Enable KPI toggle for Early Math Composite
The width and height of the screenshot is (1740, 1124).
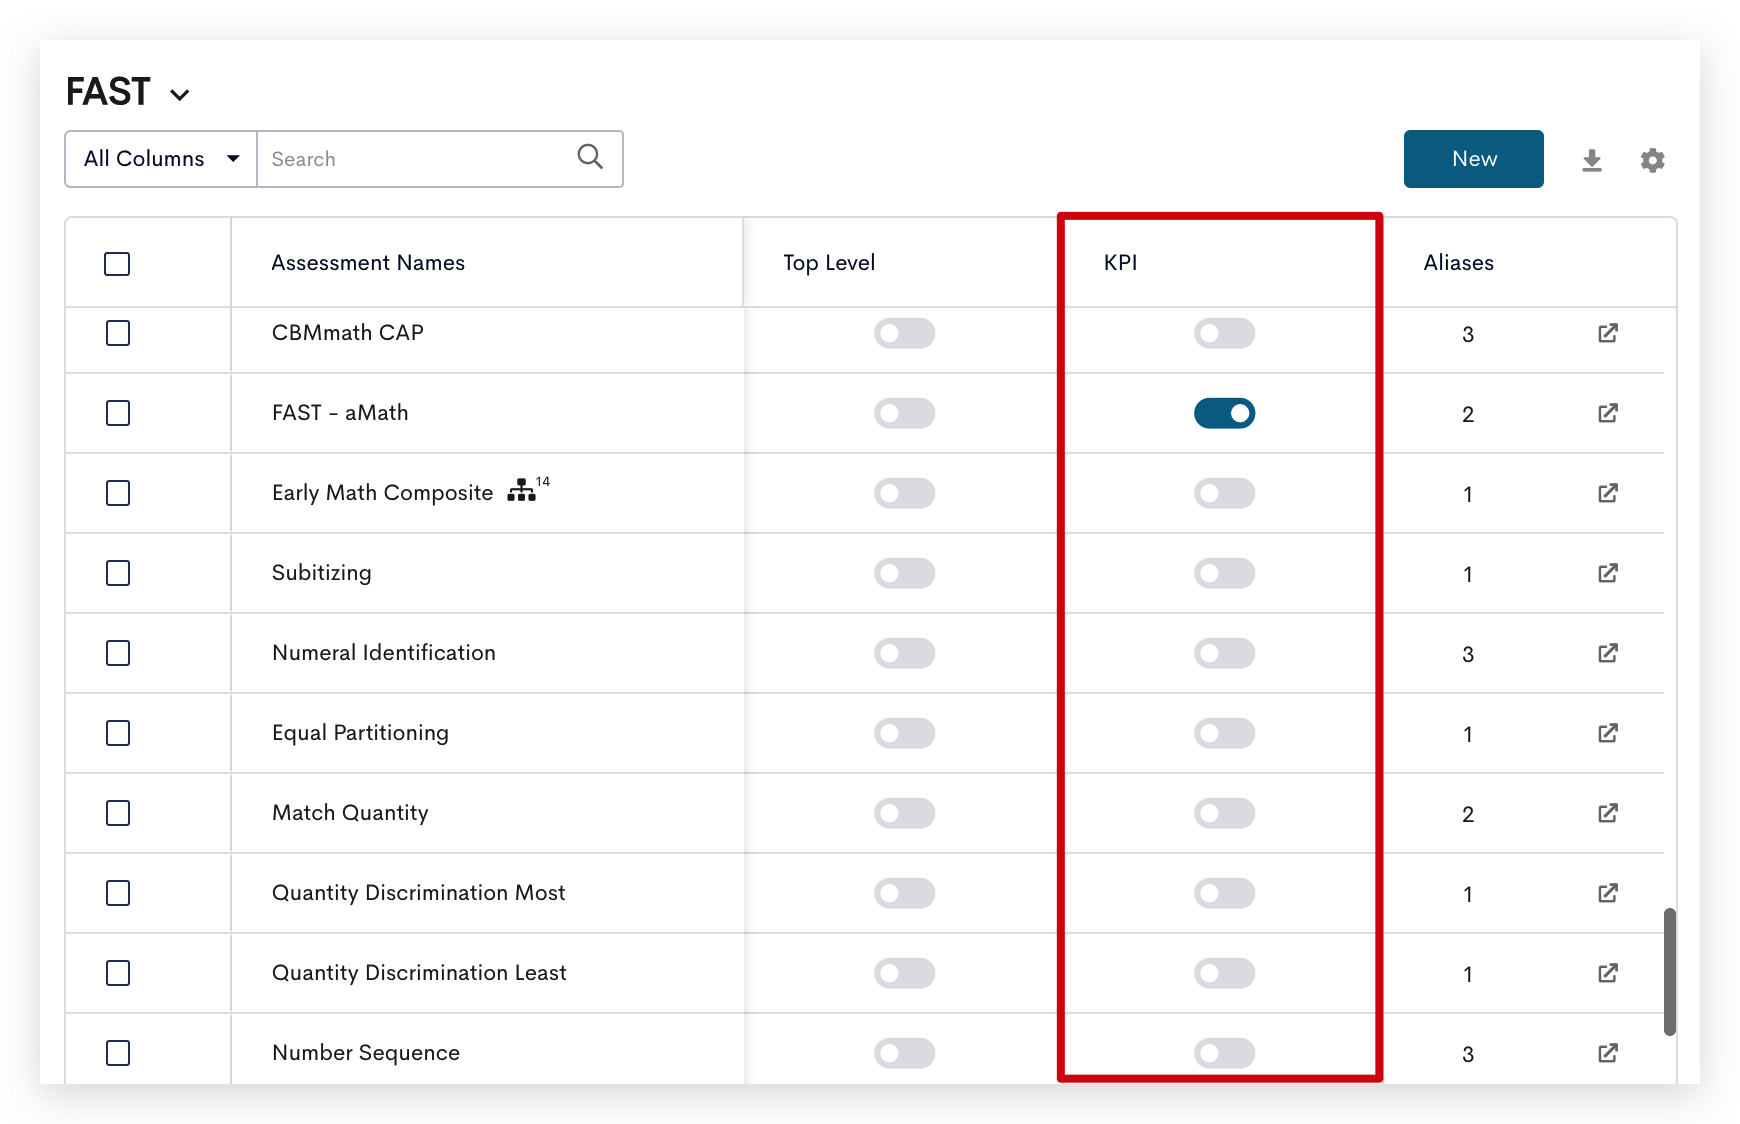tap(1224, 493)
